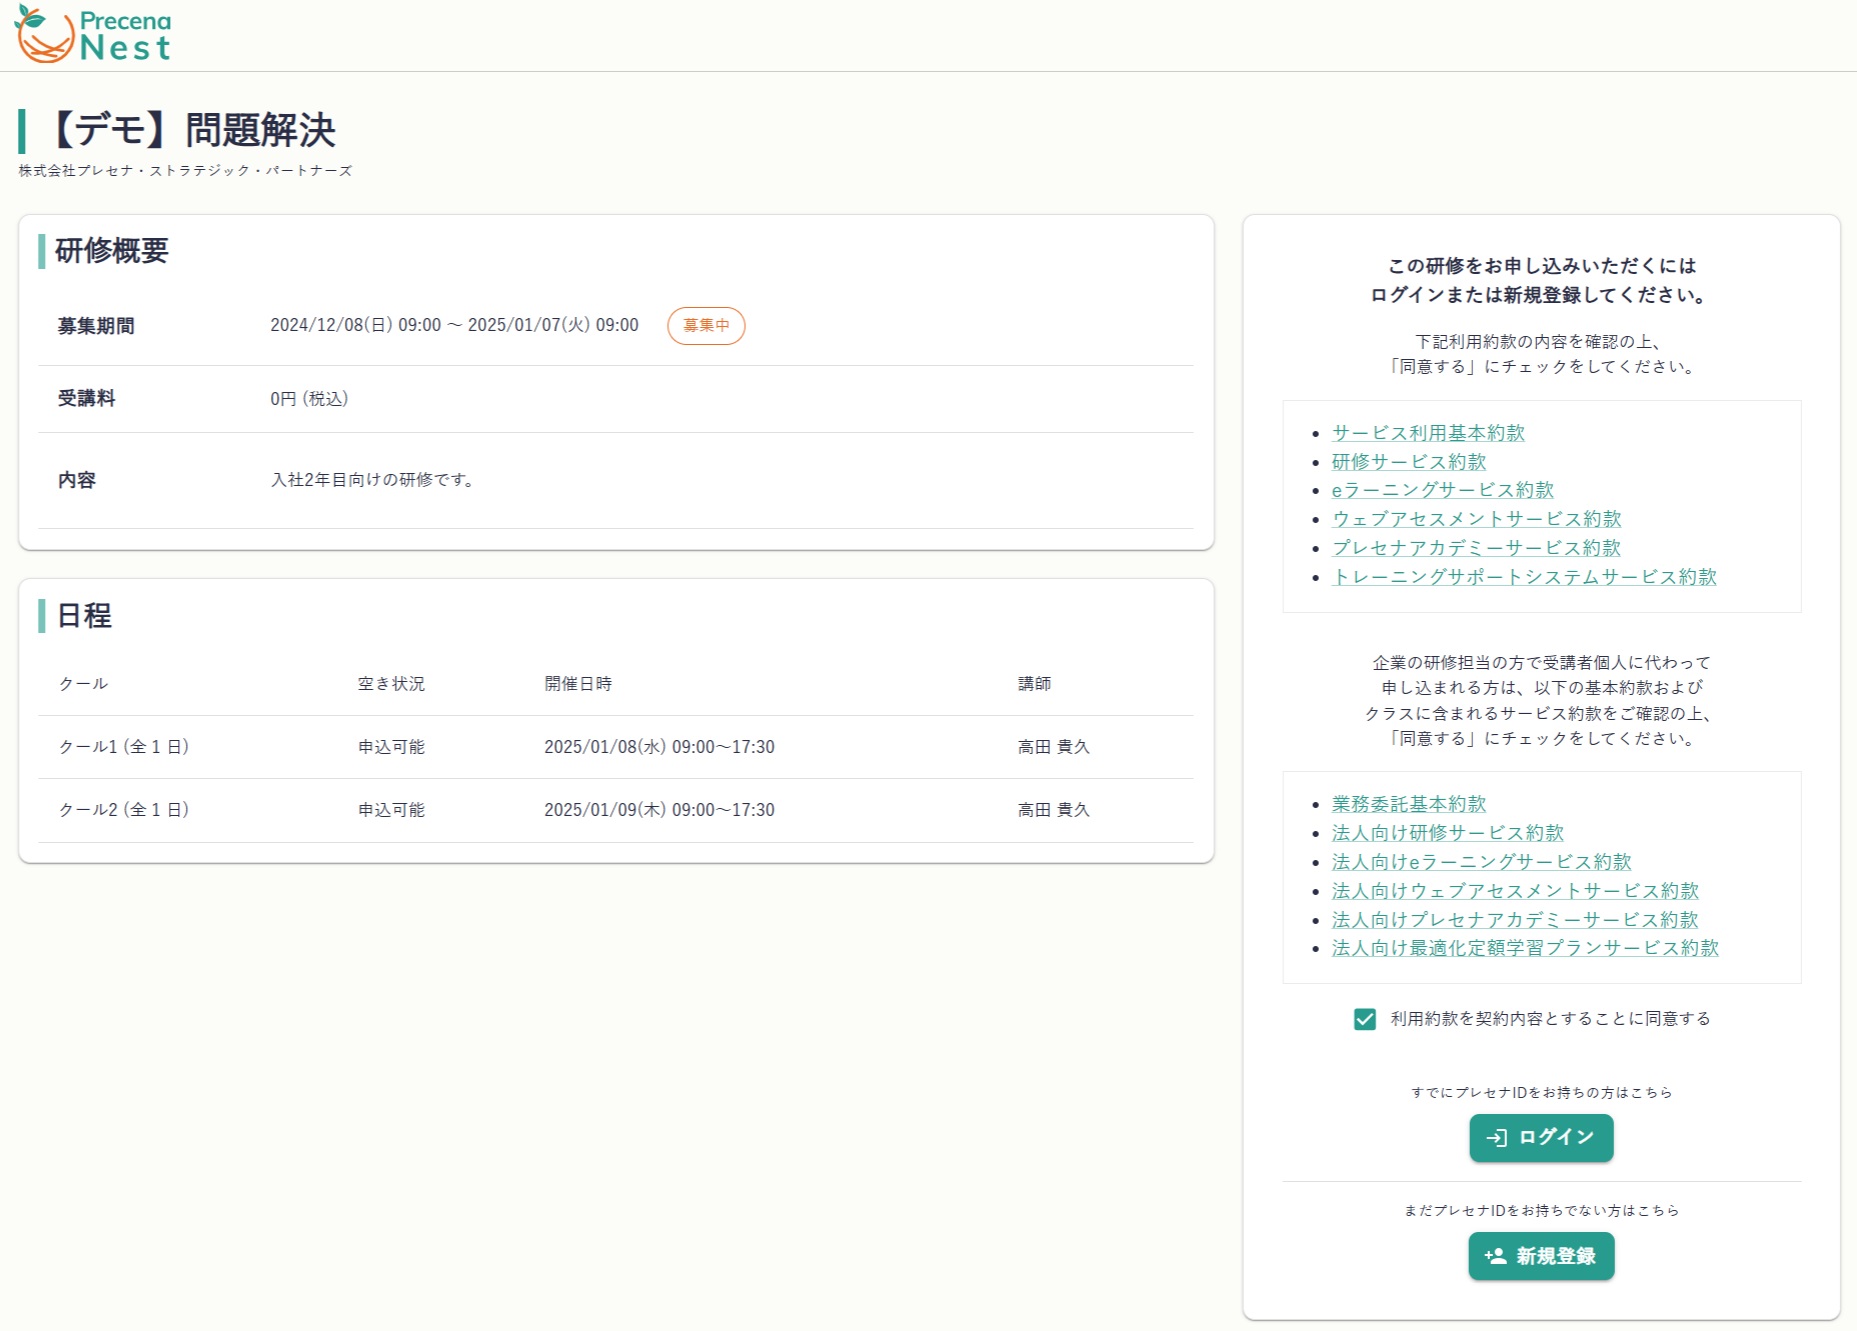Click the Precena Nest logo

point(93,35)
